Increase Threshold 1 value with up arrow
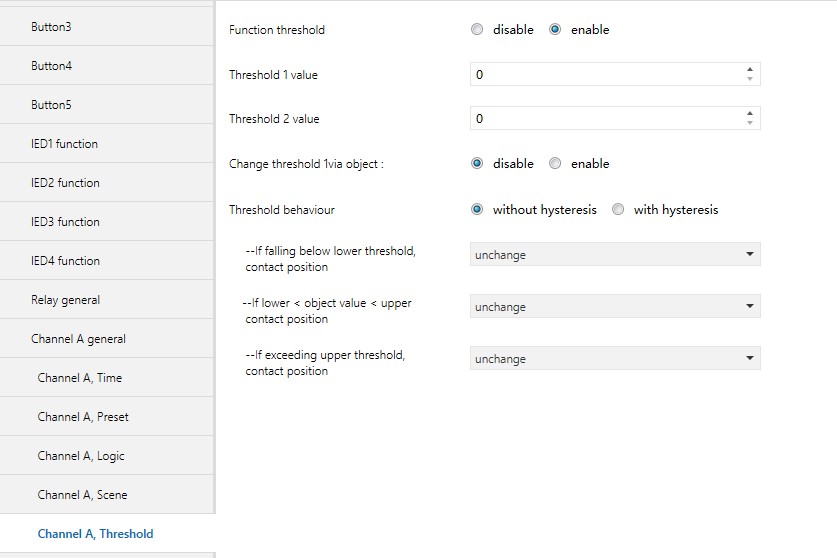This screenshot has width=837, height=558. (750, 70)
